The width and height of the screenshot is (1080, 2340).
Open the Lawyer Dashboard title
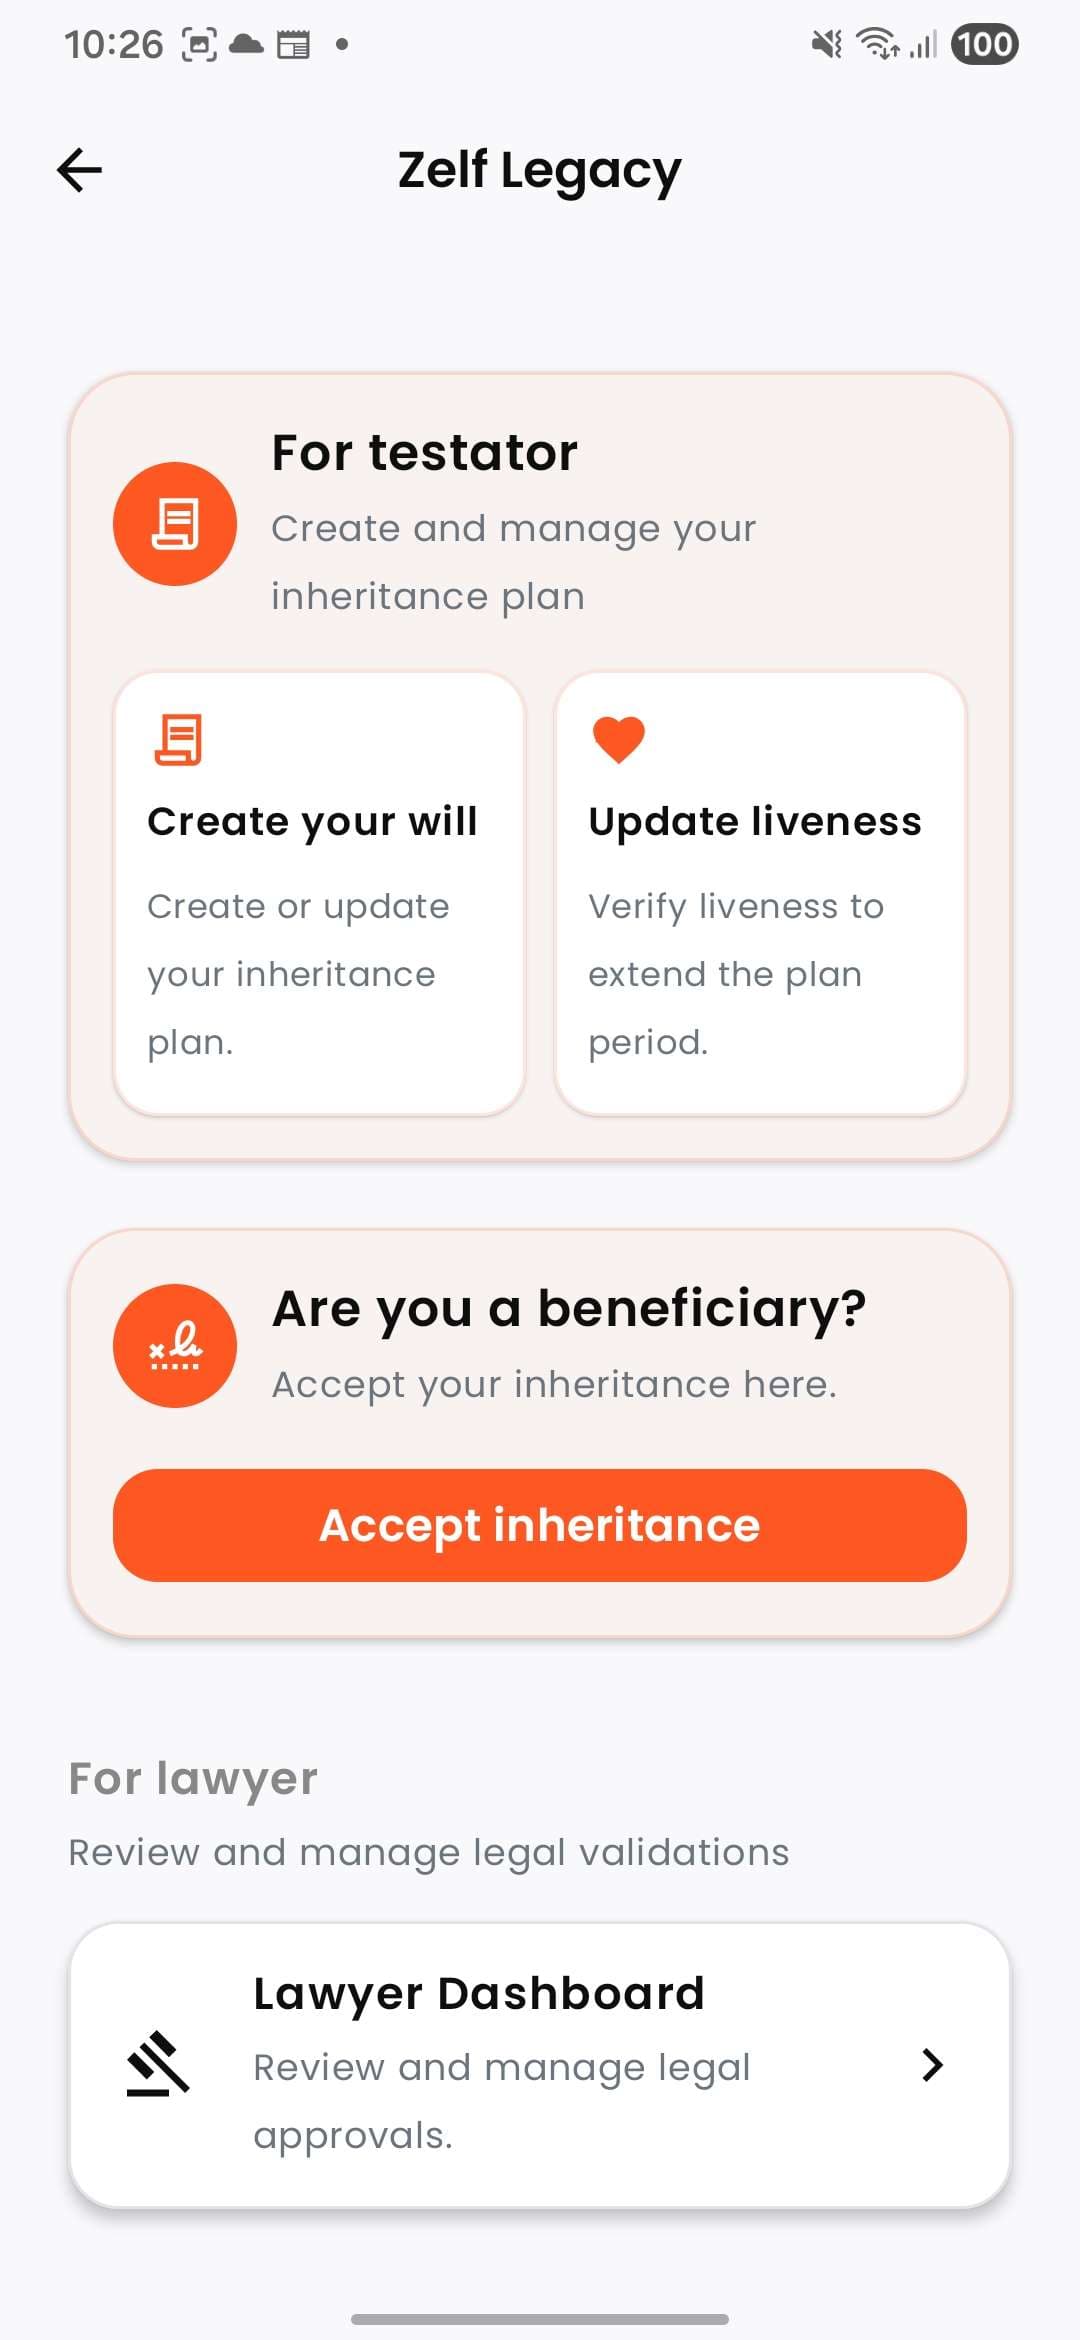[479, 1993]
